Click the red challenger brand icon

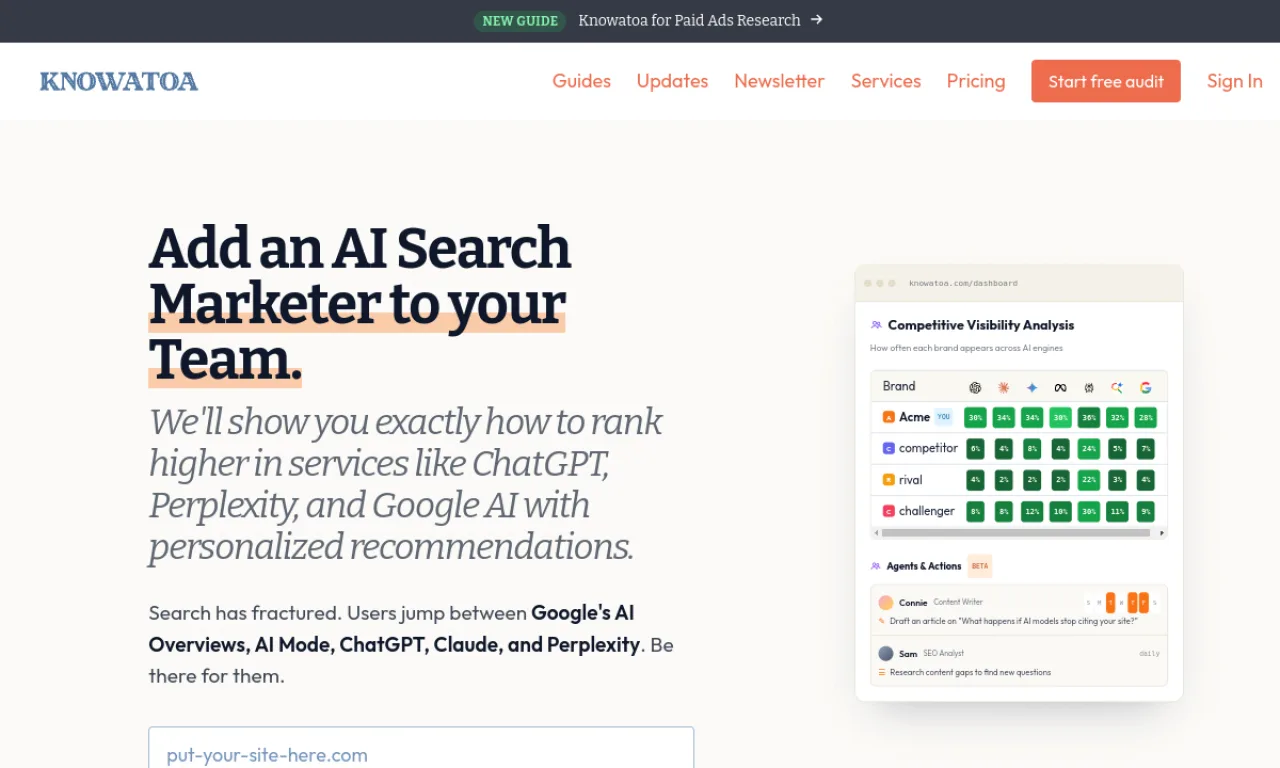(889, 511)
